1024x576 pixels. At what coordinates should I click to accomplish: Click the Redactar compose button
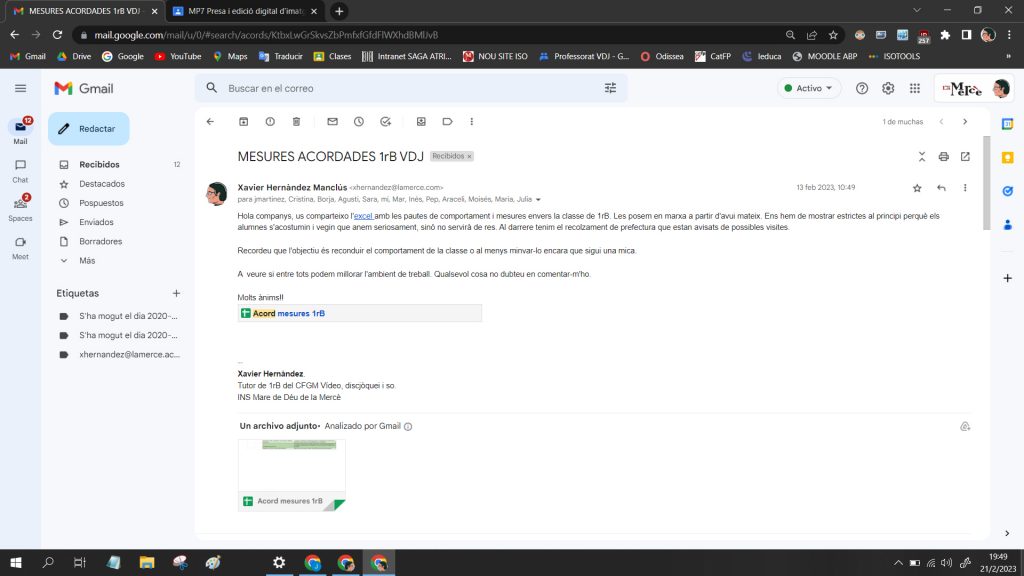pos(88,129)
